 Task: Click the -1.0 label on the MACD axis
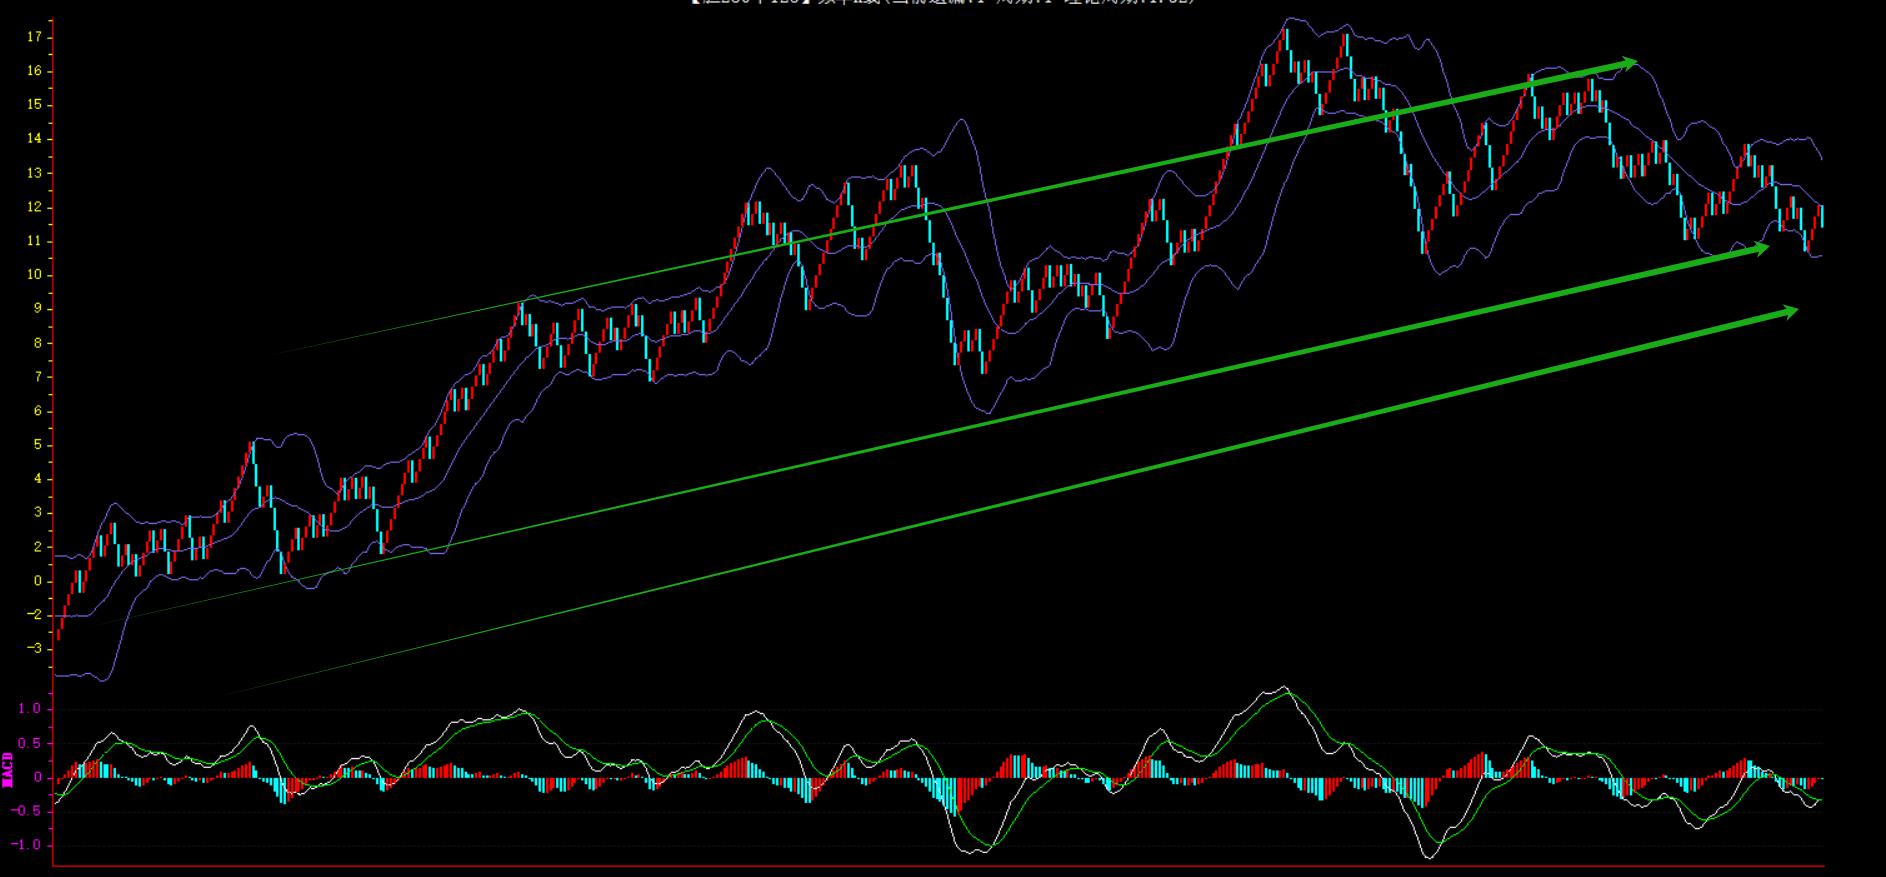click(x=28, y=845)
